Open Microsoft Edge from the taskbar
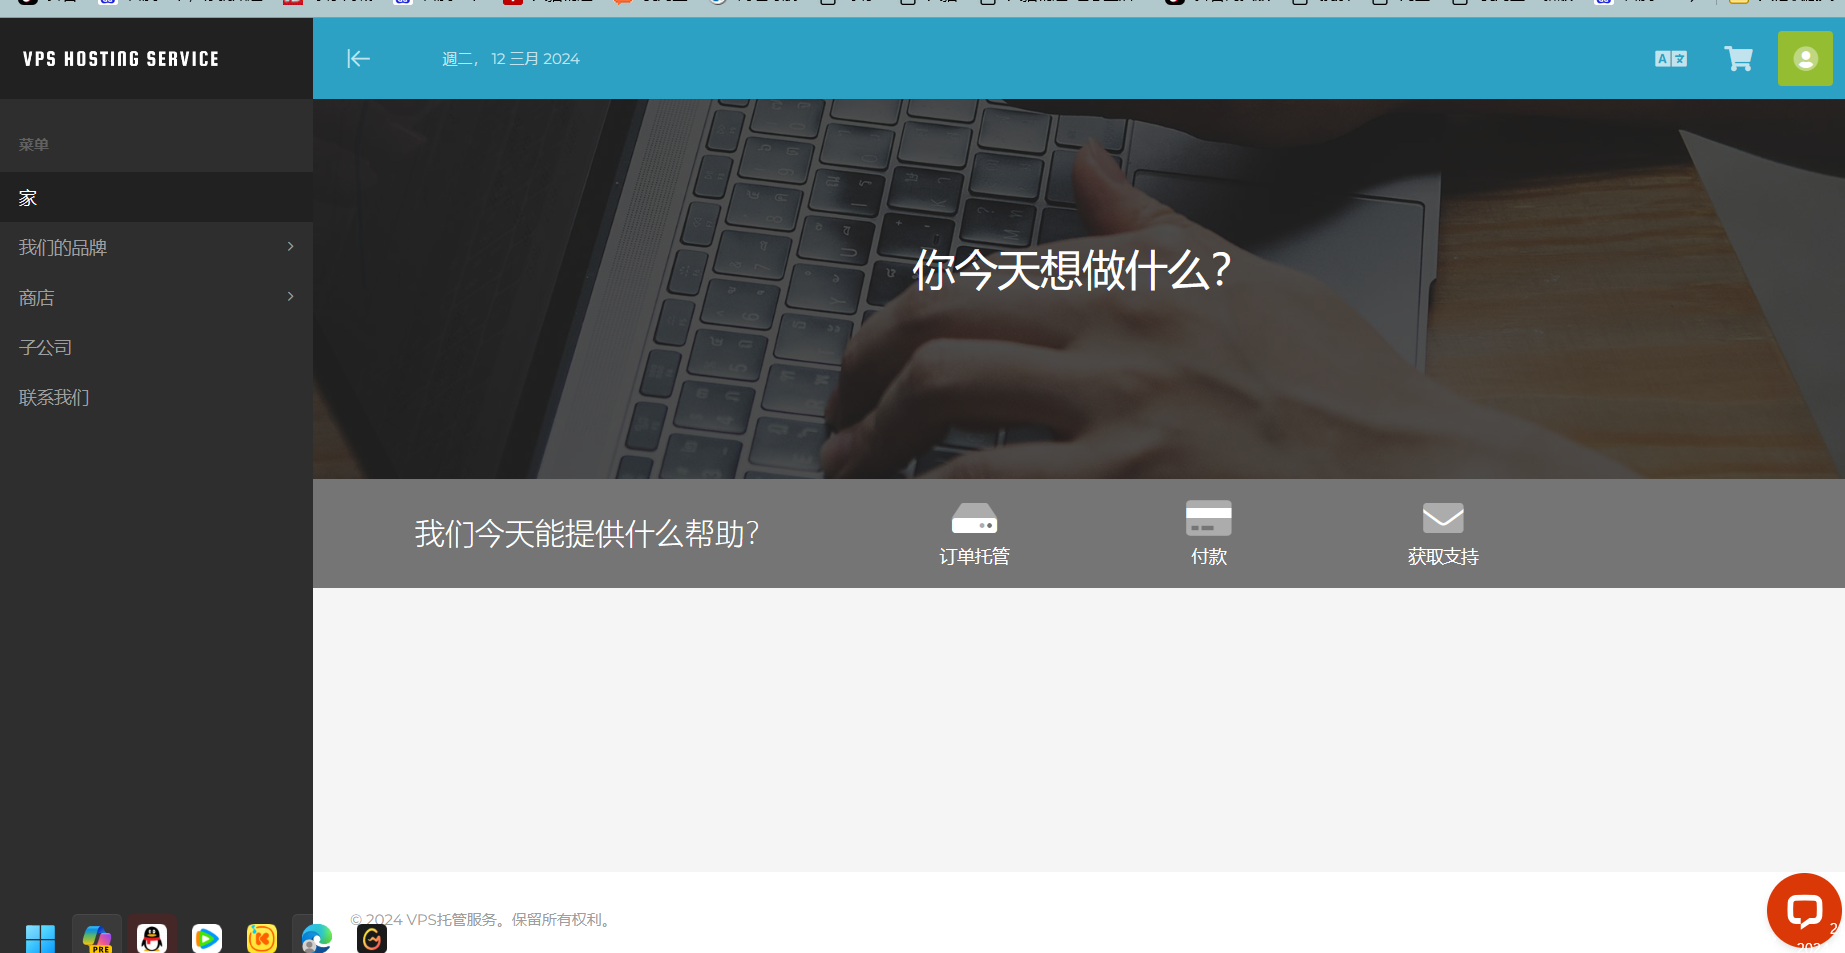Viewport: 1845px width, 953px height. click(x=316, y=938)
